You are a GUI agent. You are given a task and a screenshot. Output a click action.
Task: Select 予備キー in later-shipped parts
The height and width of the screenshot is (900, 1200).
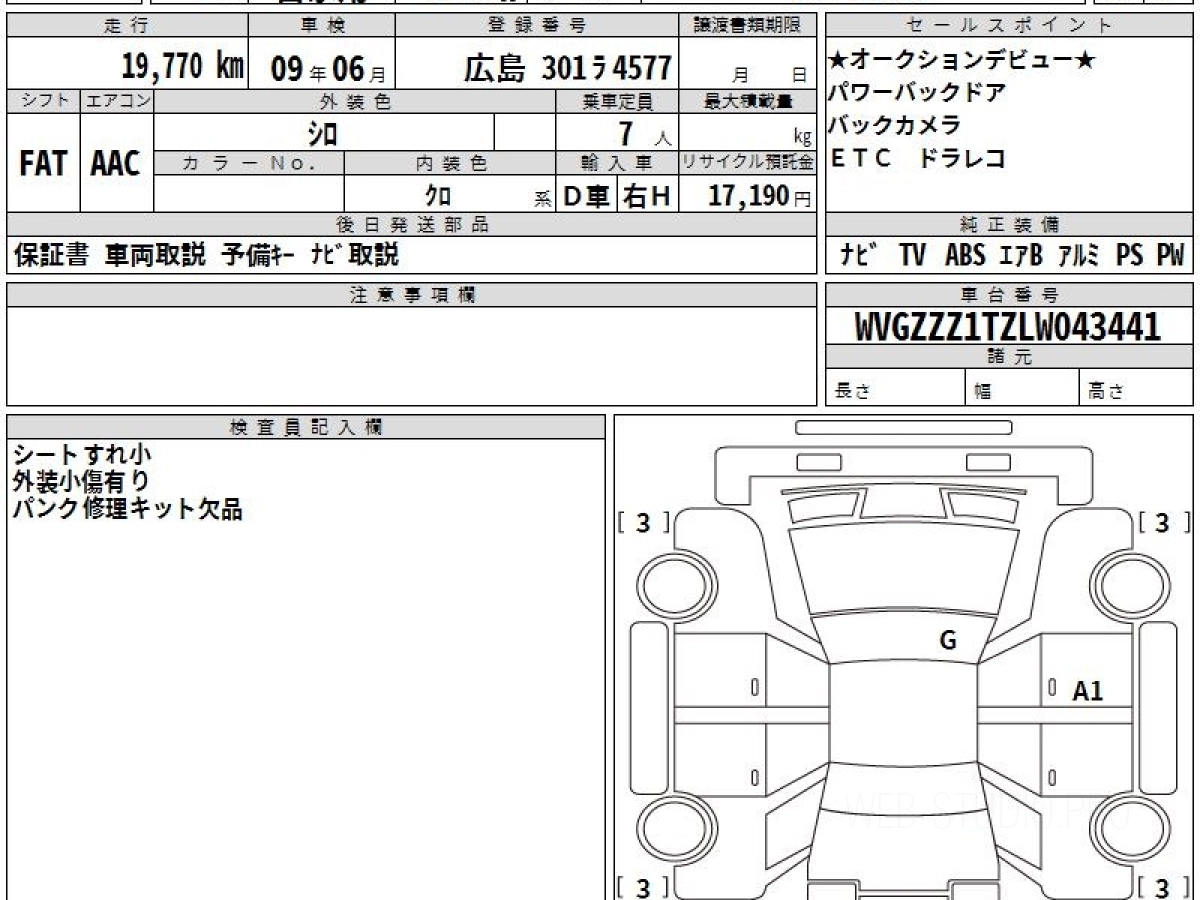pyautogui.click(x=257, y=255)
